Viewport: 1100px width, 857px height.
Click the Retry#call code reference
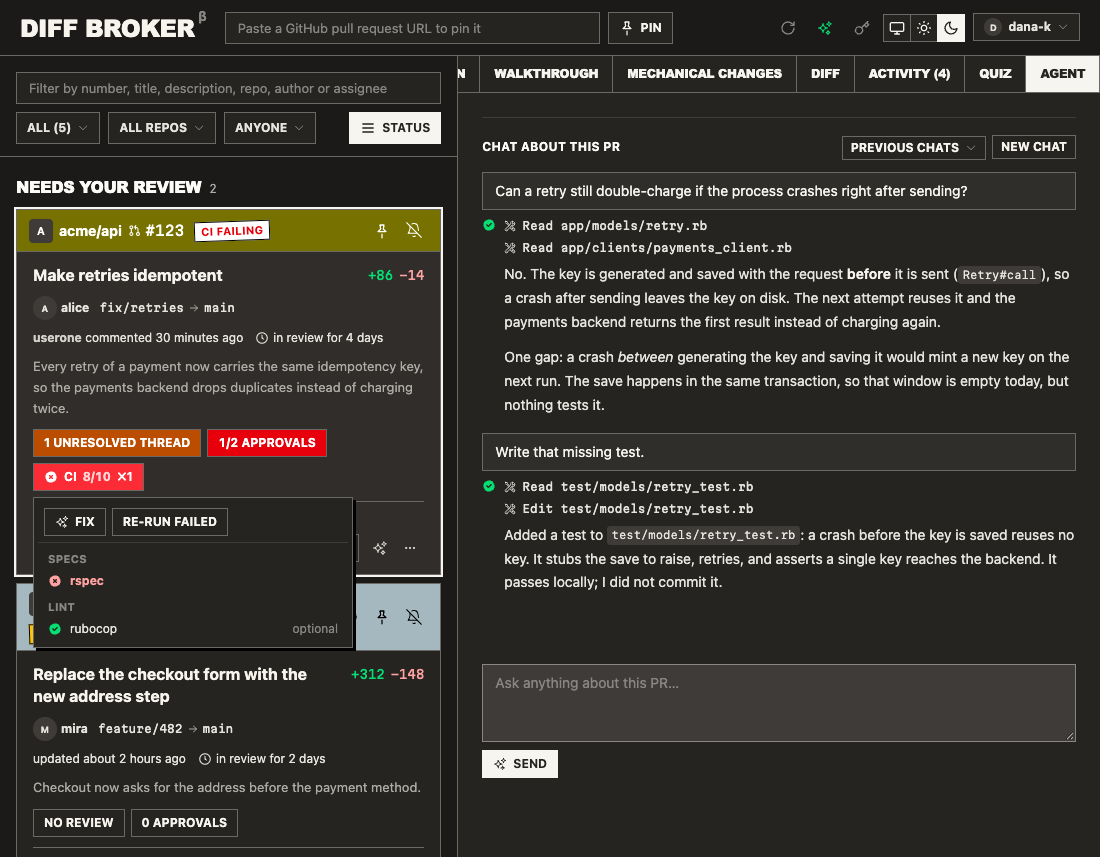tap(998, 275)
